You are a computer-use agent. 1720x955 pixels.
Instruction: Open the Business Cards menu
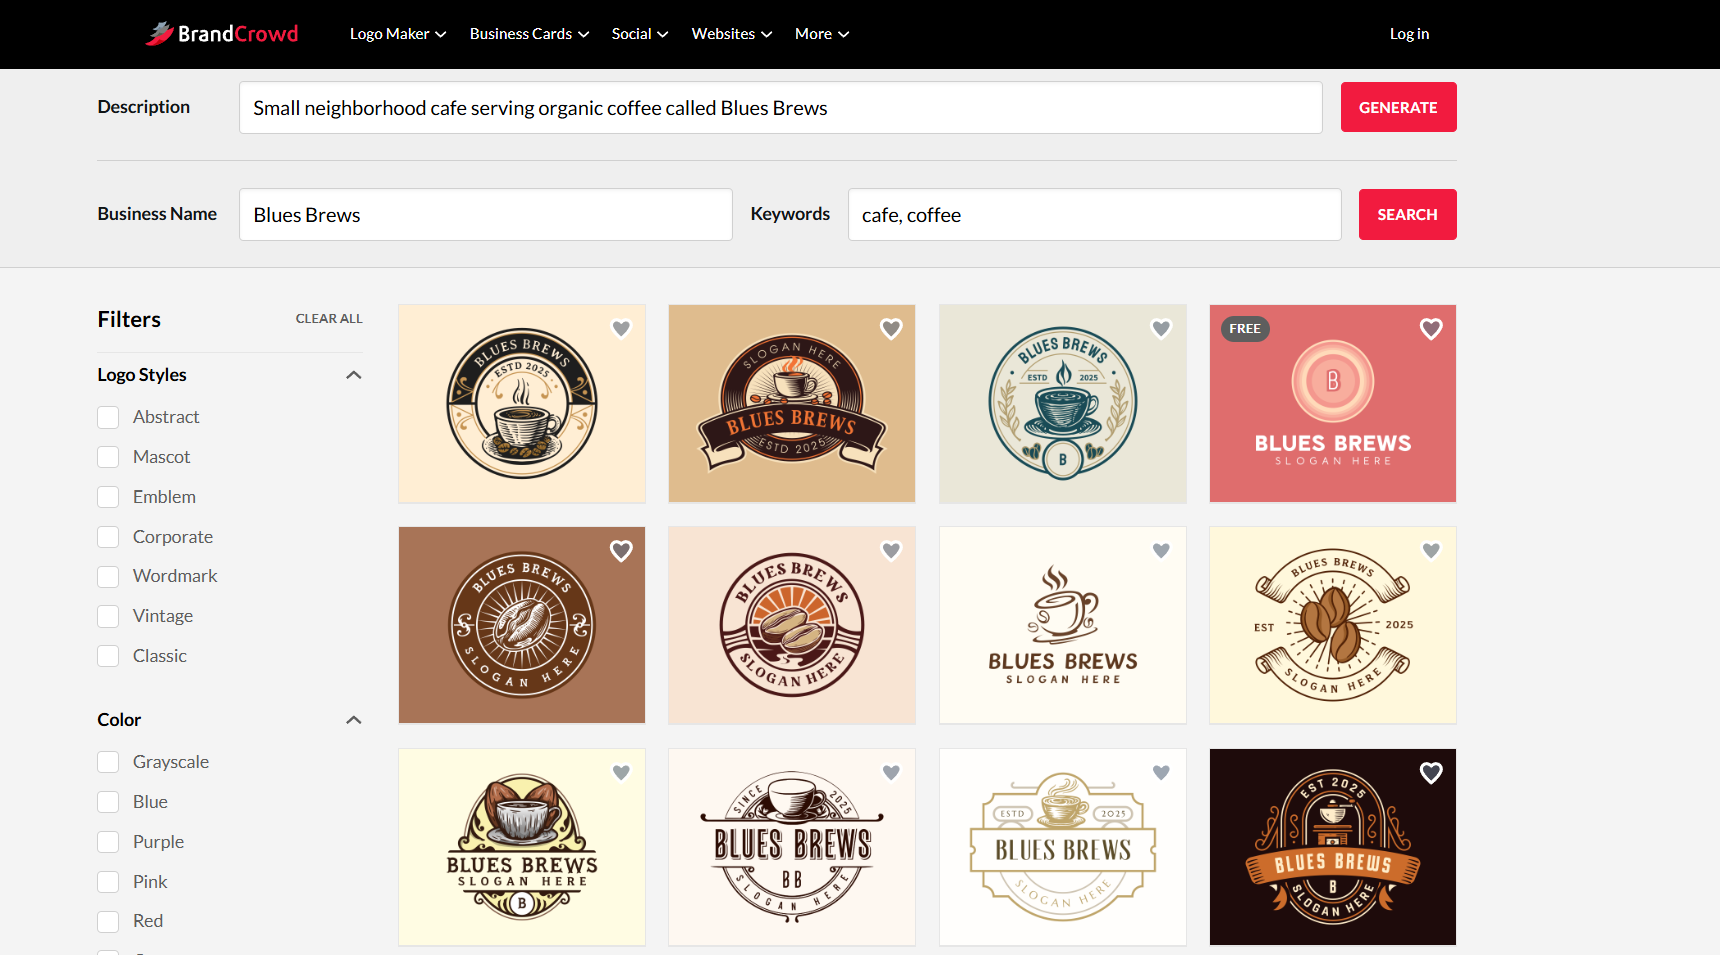click(529, 34)
